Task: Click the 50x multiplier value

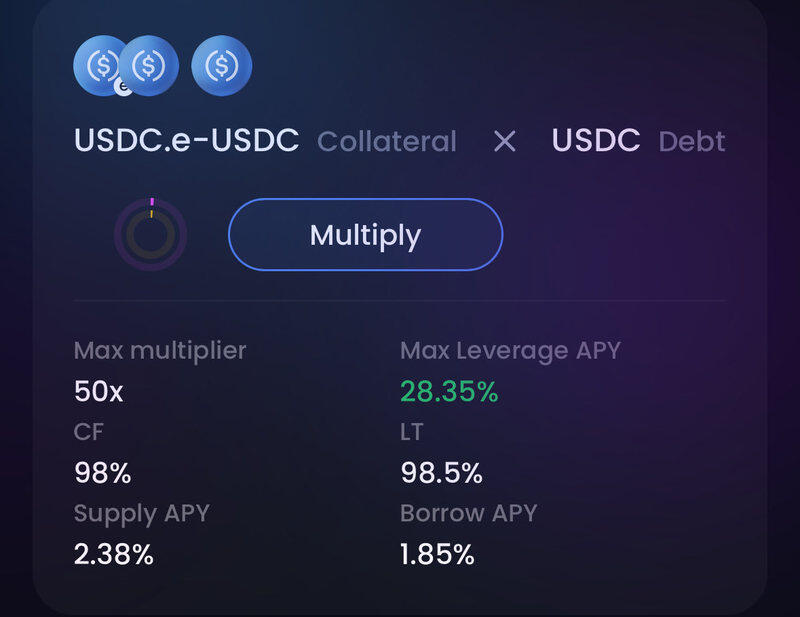Action: 99,391
